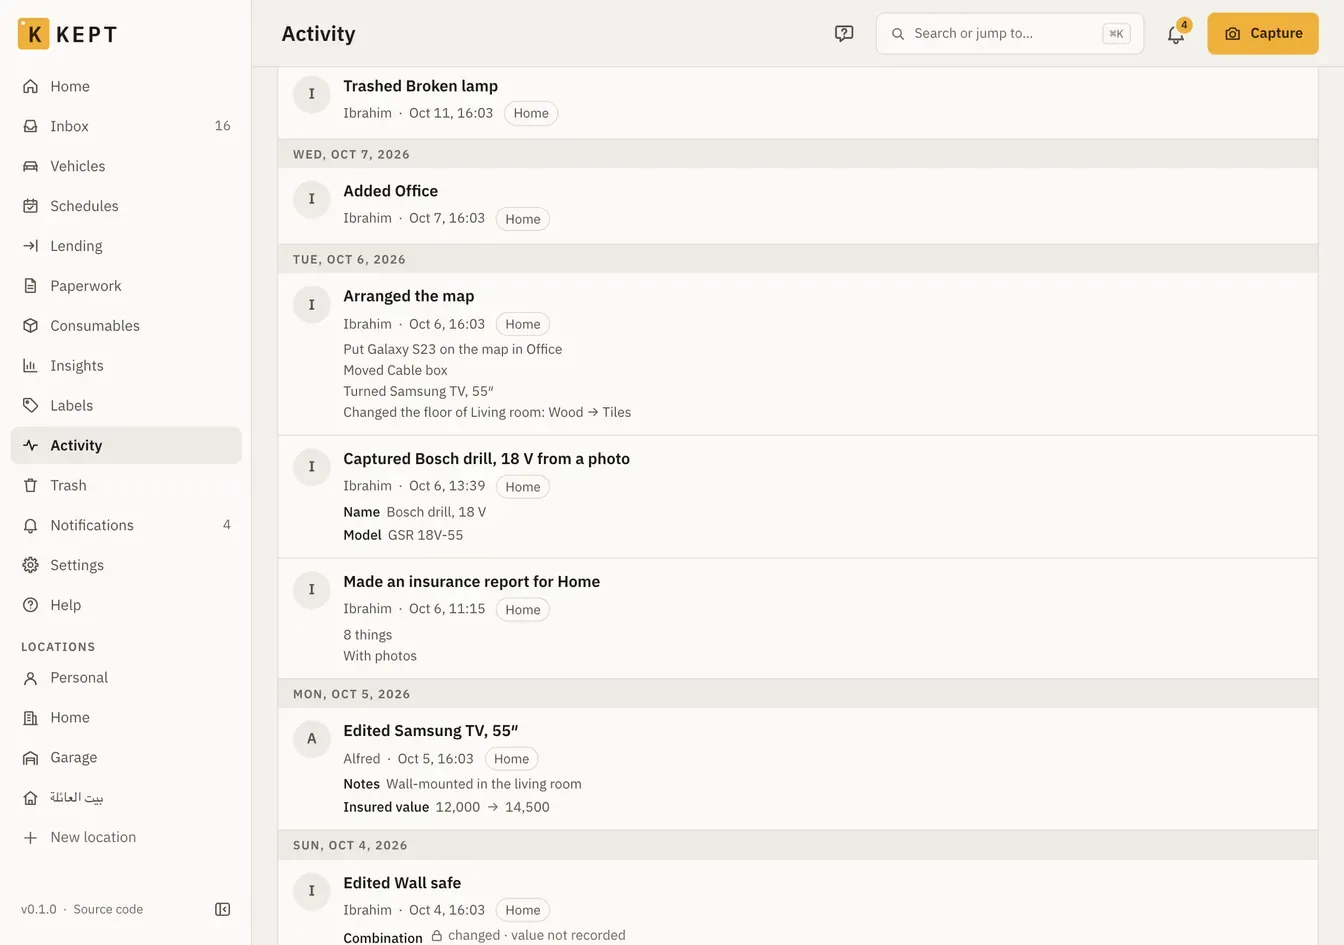
Task: Click the Lending arrow icon
Action: tap(31, 246)
